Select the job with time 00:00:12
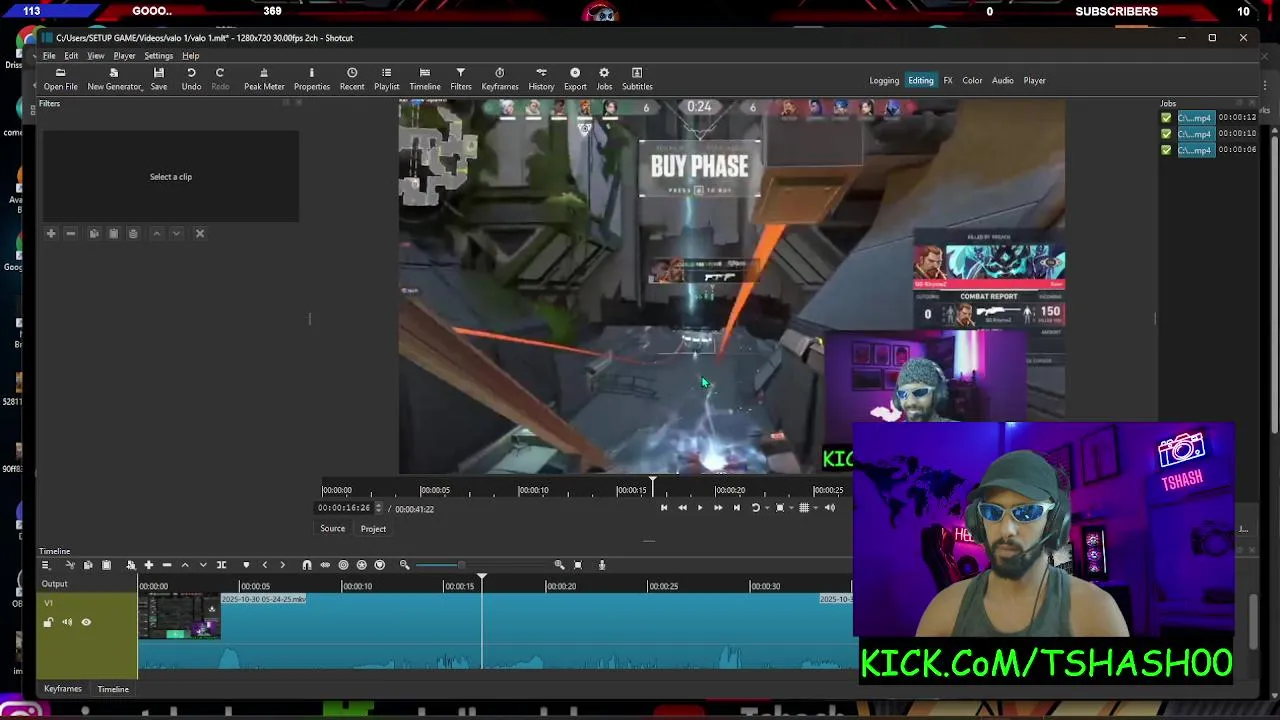The image size is (1280, 720). click(x=1208, y=118)
